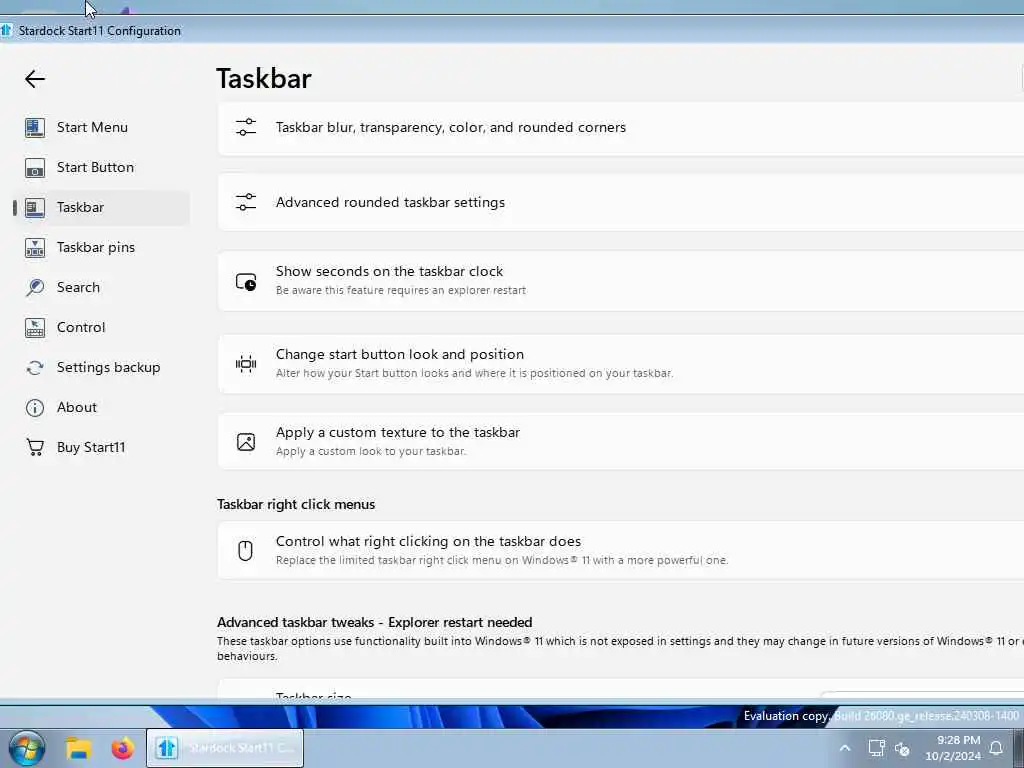Click the Start Menu sidebar icon

(x=35, y=127)
